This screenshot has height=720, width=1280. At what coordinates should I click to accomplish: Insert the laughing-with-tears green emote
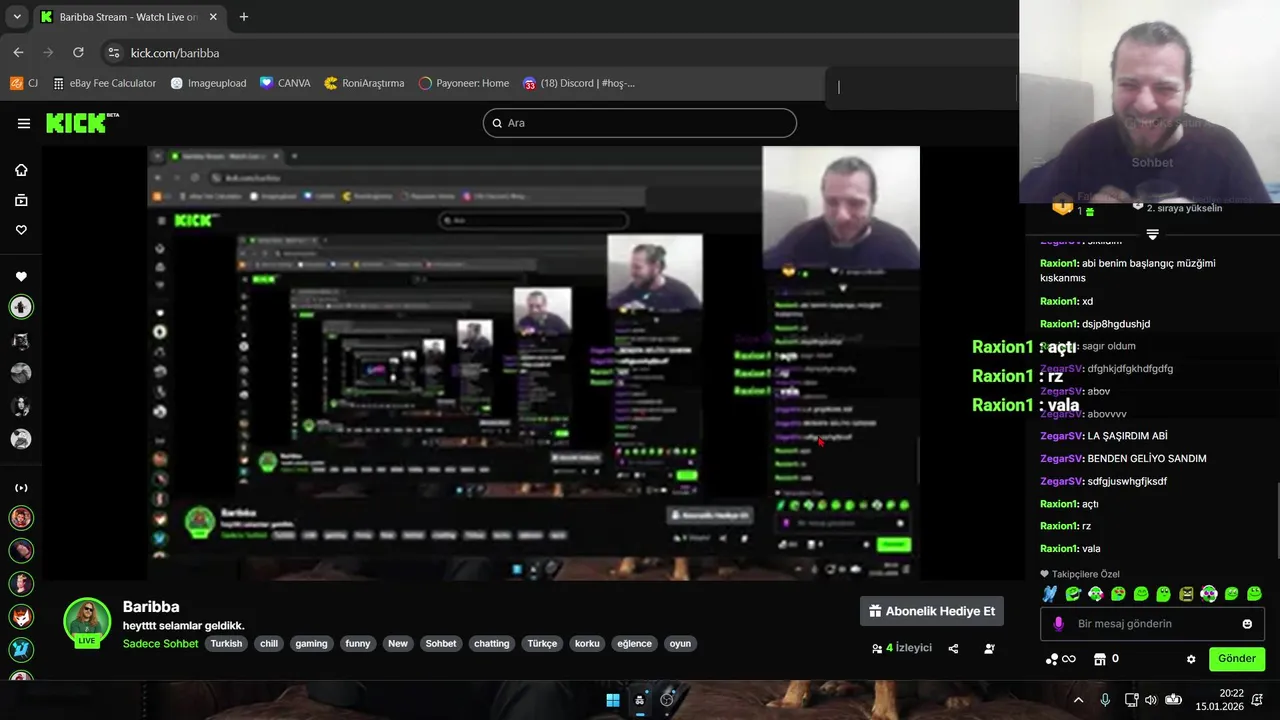[x=1073, y=594]
